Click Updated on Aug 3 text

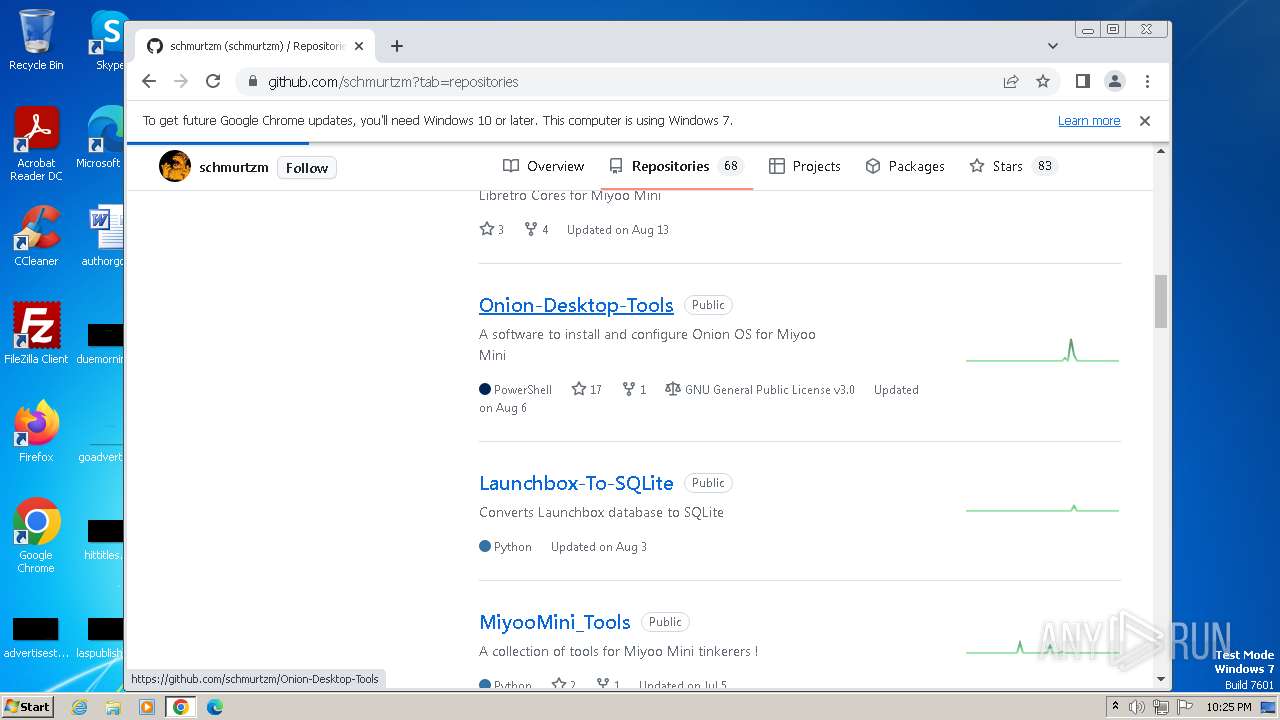(x=599, y=547)
